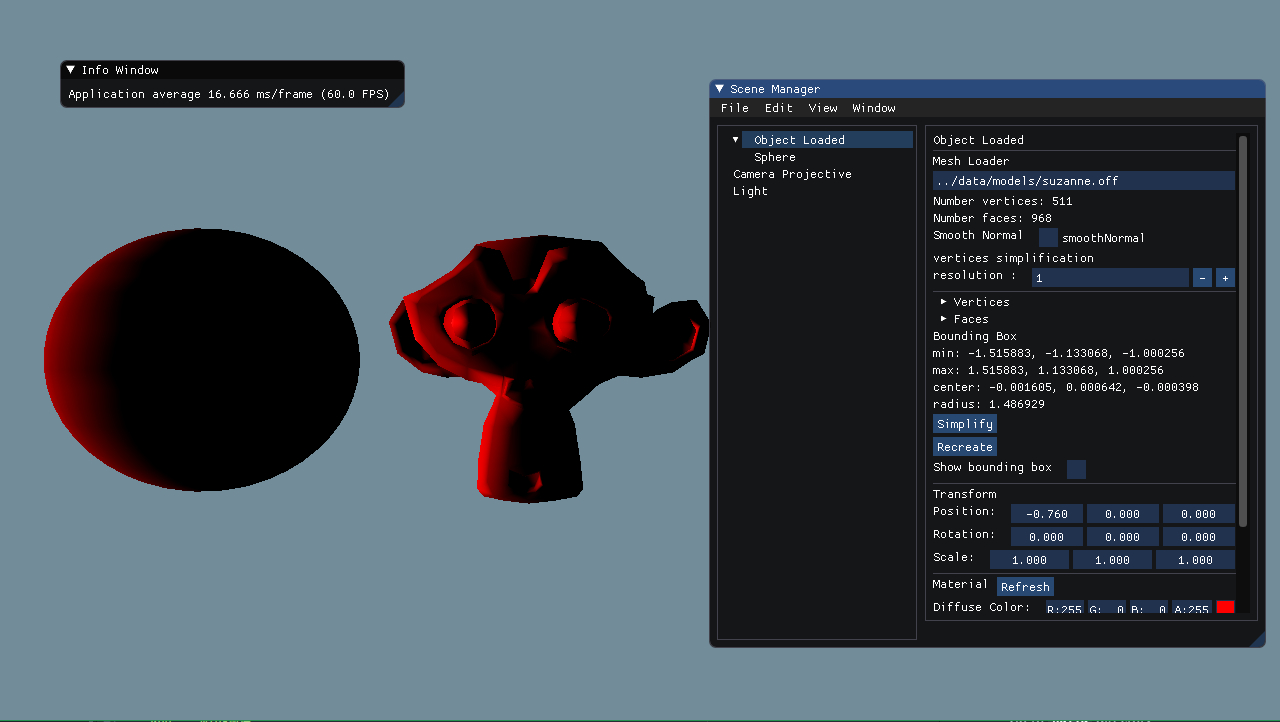
Task: Click the properties panel vertical scrollbar
Action: tap(1243, 331)
